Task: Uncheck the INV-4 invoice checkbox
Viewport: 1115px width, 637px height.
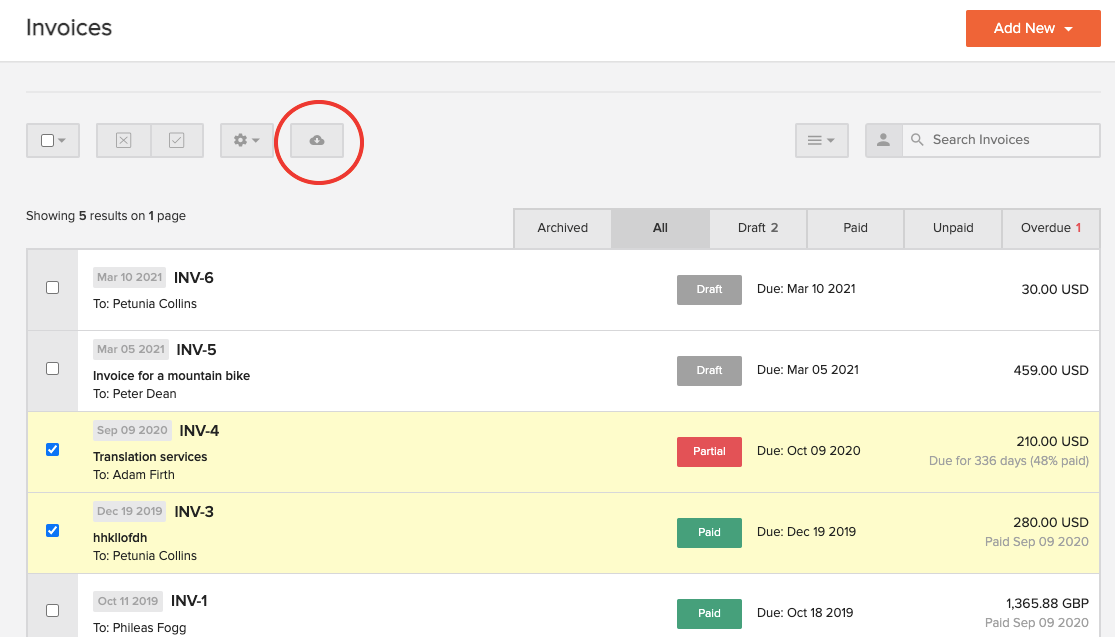Action: (53, 449)
